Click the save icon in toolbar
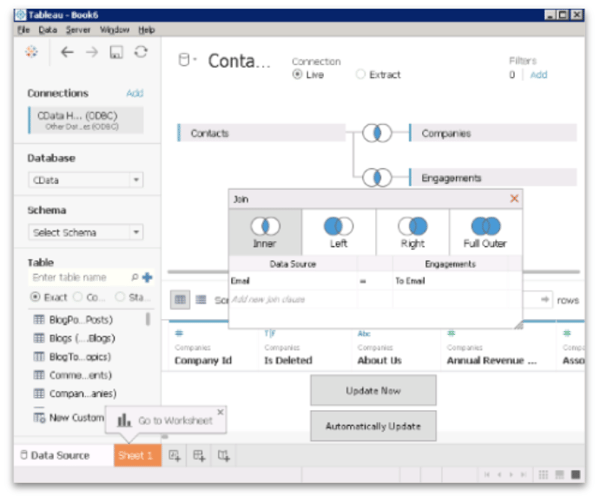 click(116, 53)
